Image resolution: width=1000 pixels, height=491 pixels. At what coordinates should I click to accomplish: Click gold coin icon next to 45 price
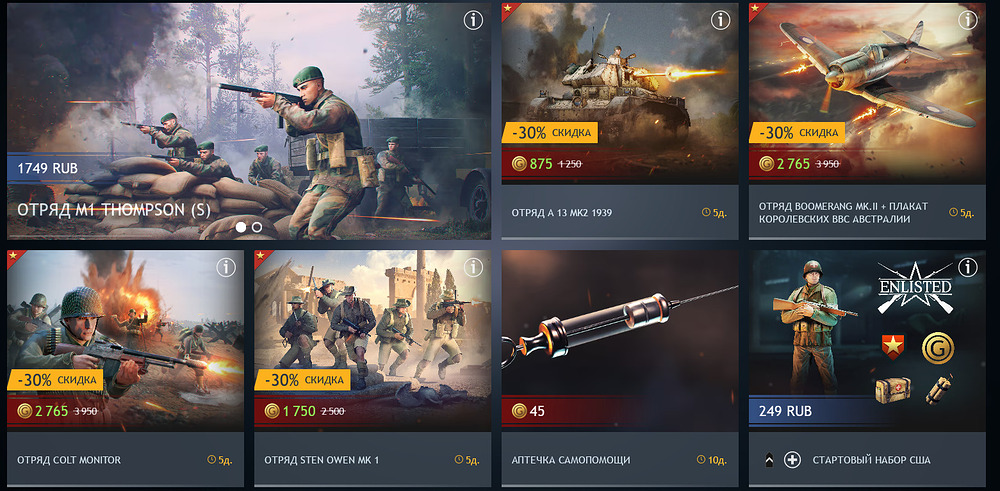click(520, 411)
